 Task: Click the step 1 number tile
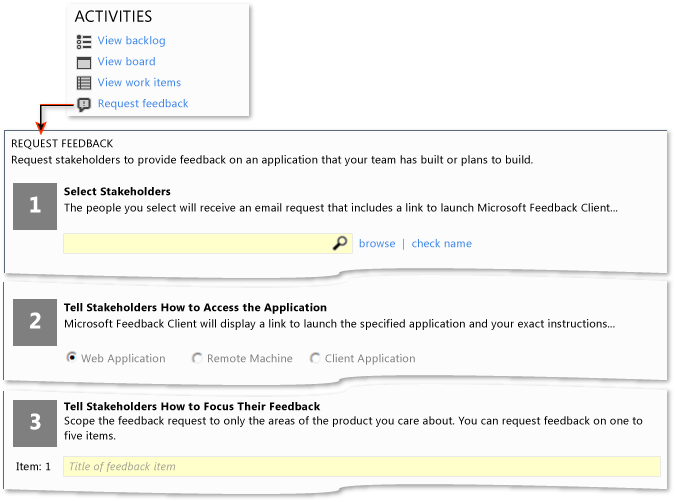click(35, 206)
